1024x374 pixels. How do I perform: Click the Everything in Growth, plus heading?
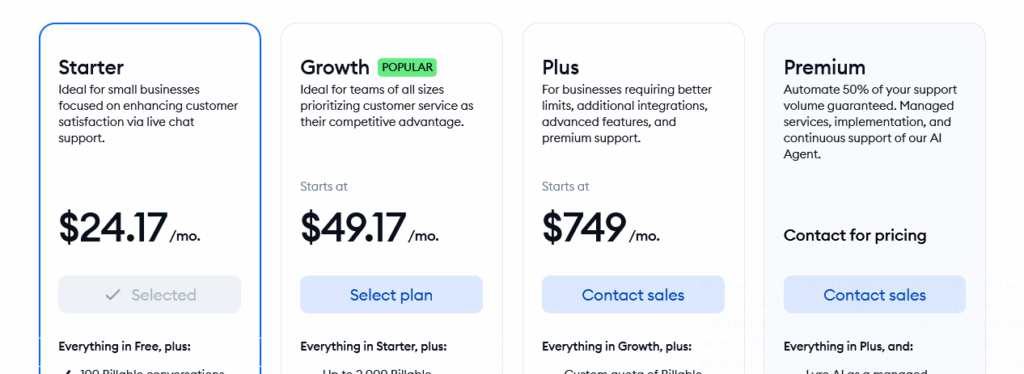[x=616, y=347]
